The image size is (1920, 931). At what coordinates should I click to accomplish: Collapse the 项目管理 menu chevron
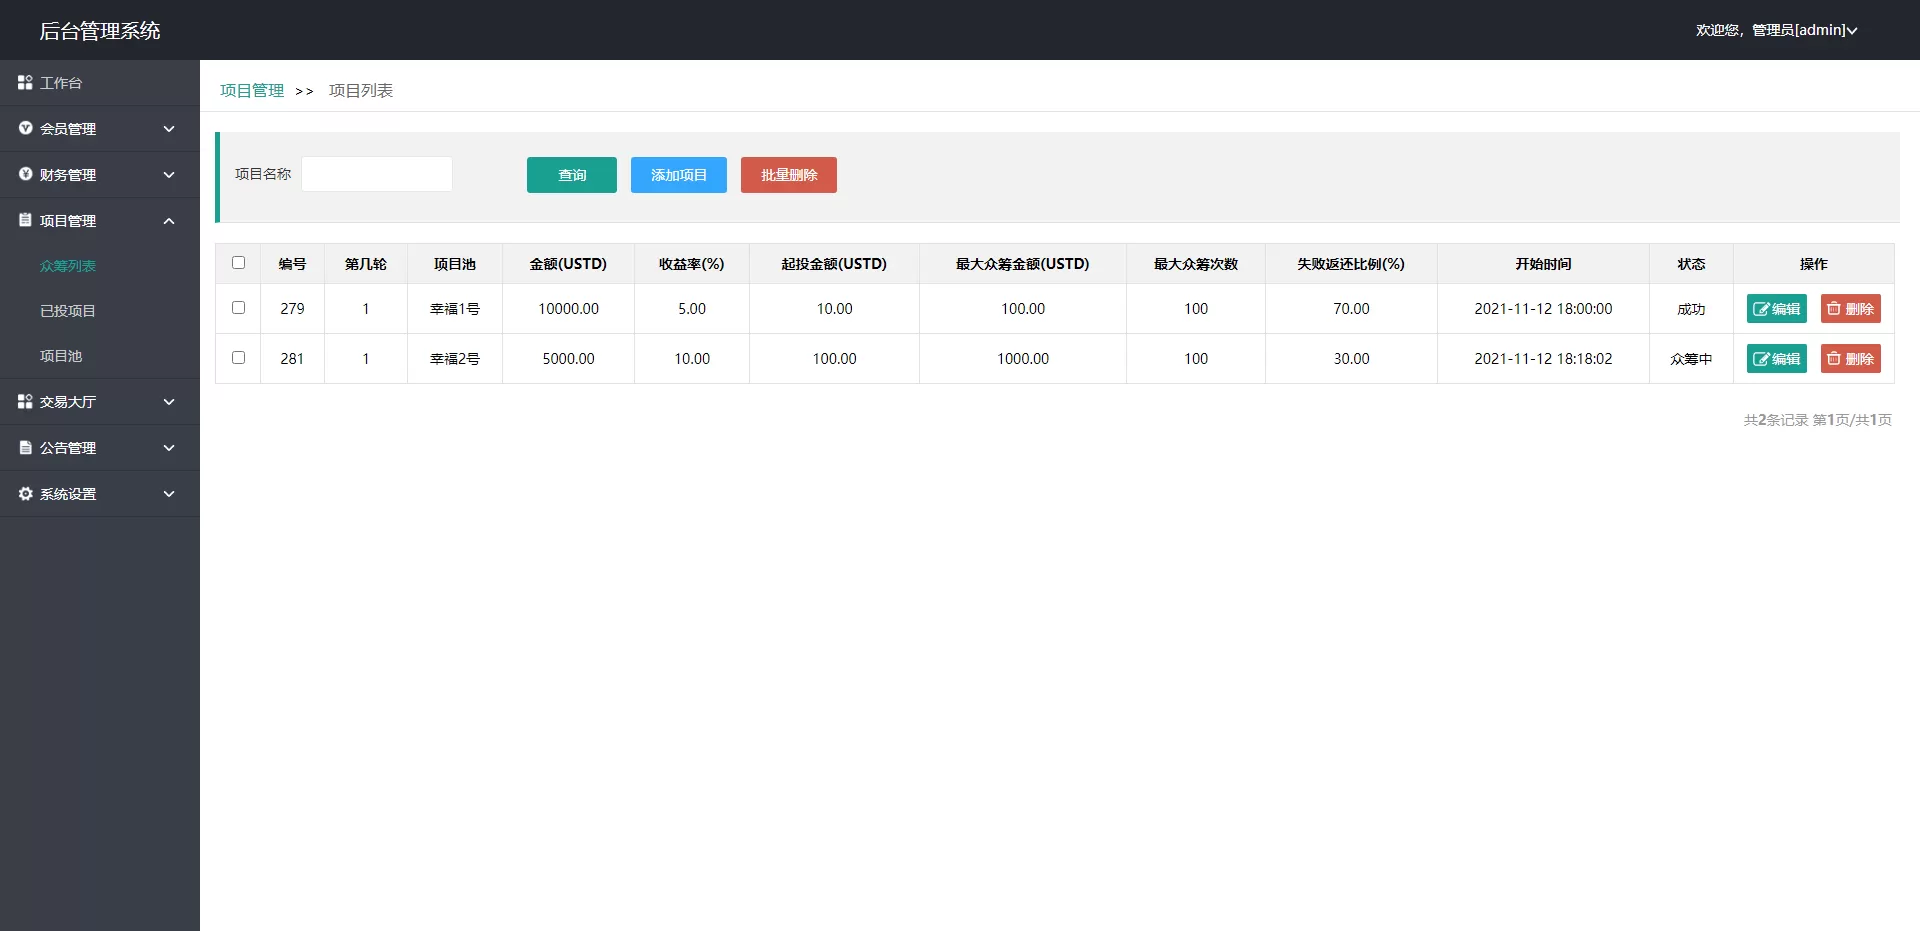click(x=169, y=221)
